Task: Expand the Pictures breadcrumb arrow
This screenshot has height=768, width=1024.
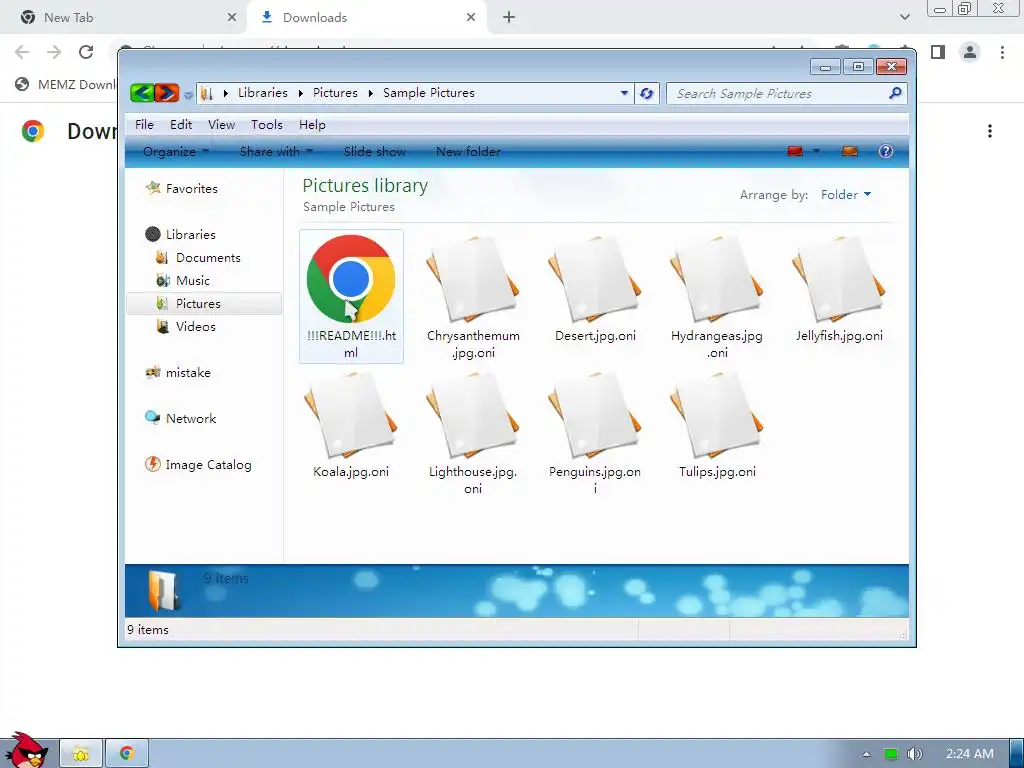Action: (370, 93)
